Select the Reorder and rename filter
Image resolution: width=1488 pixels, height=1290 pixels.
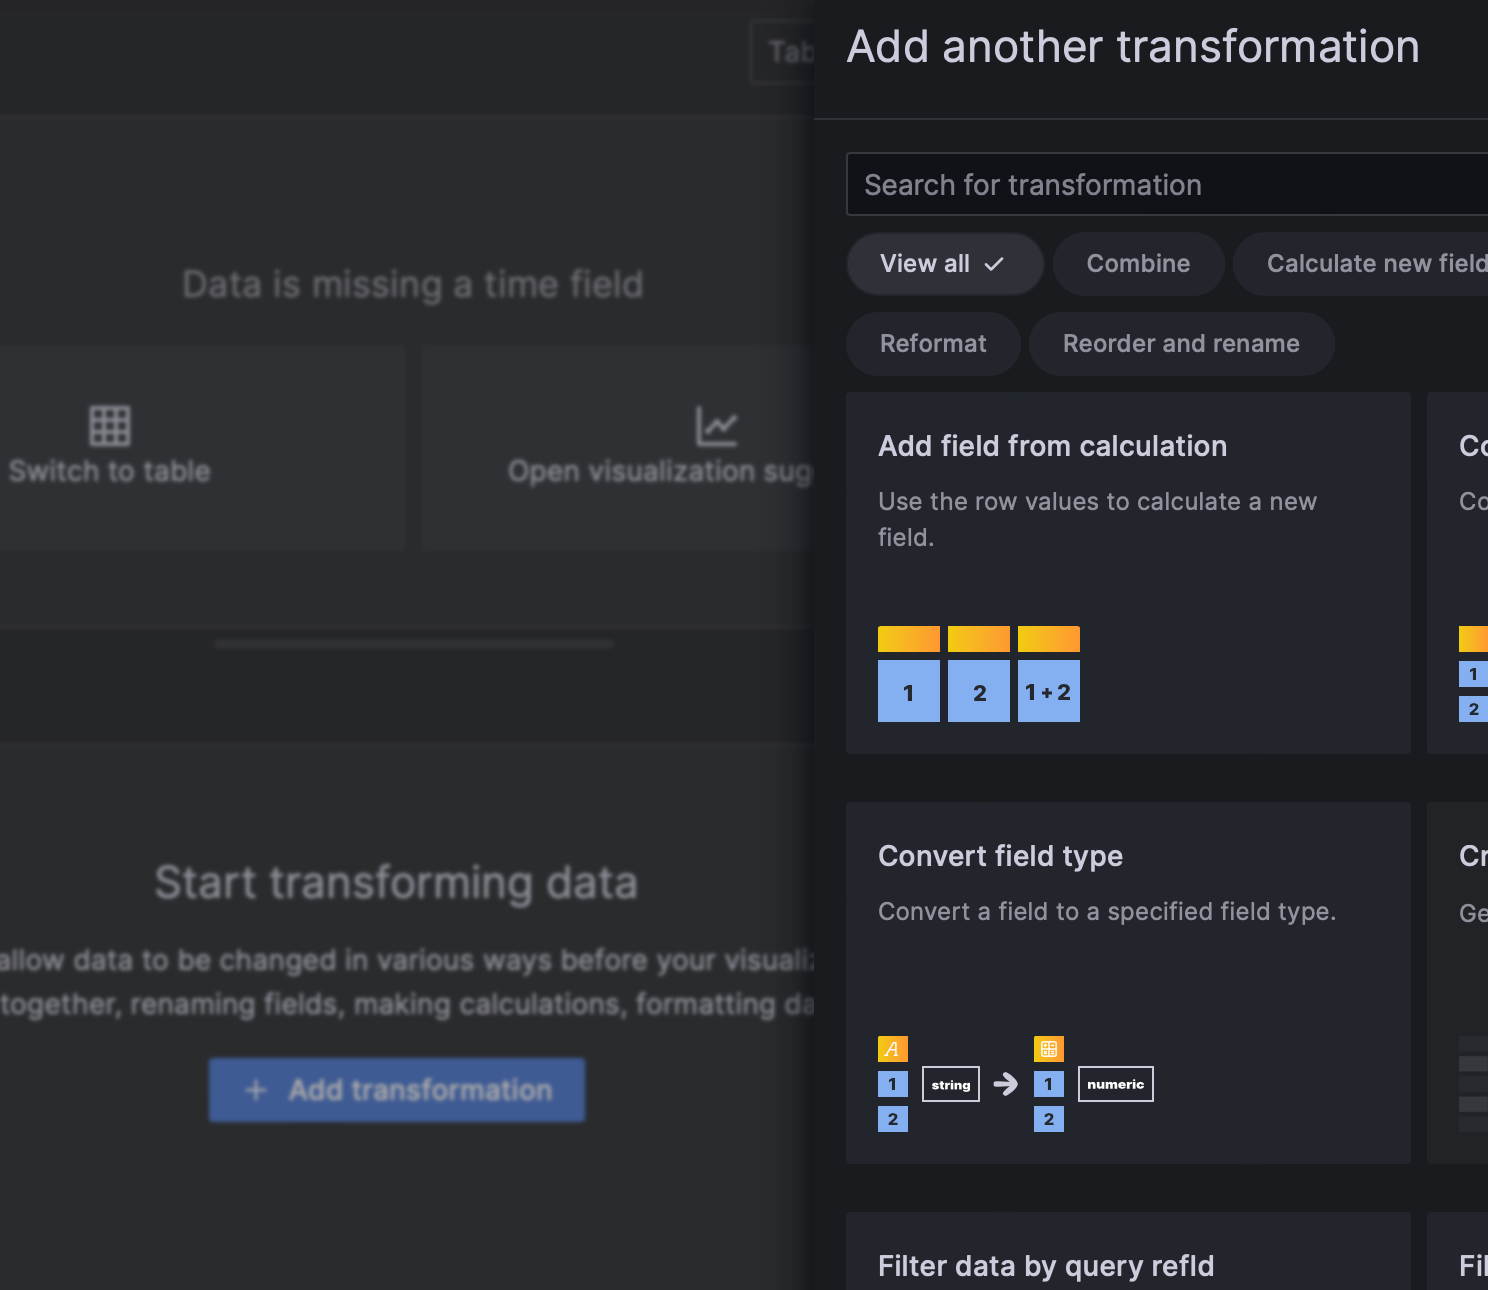(x=1181, y=344)
